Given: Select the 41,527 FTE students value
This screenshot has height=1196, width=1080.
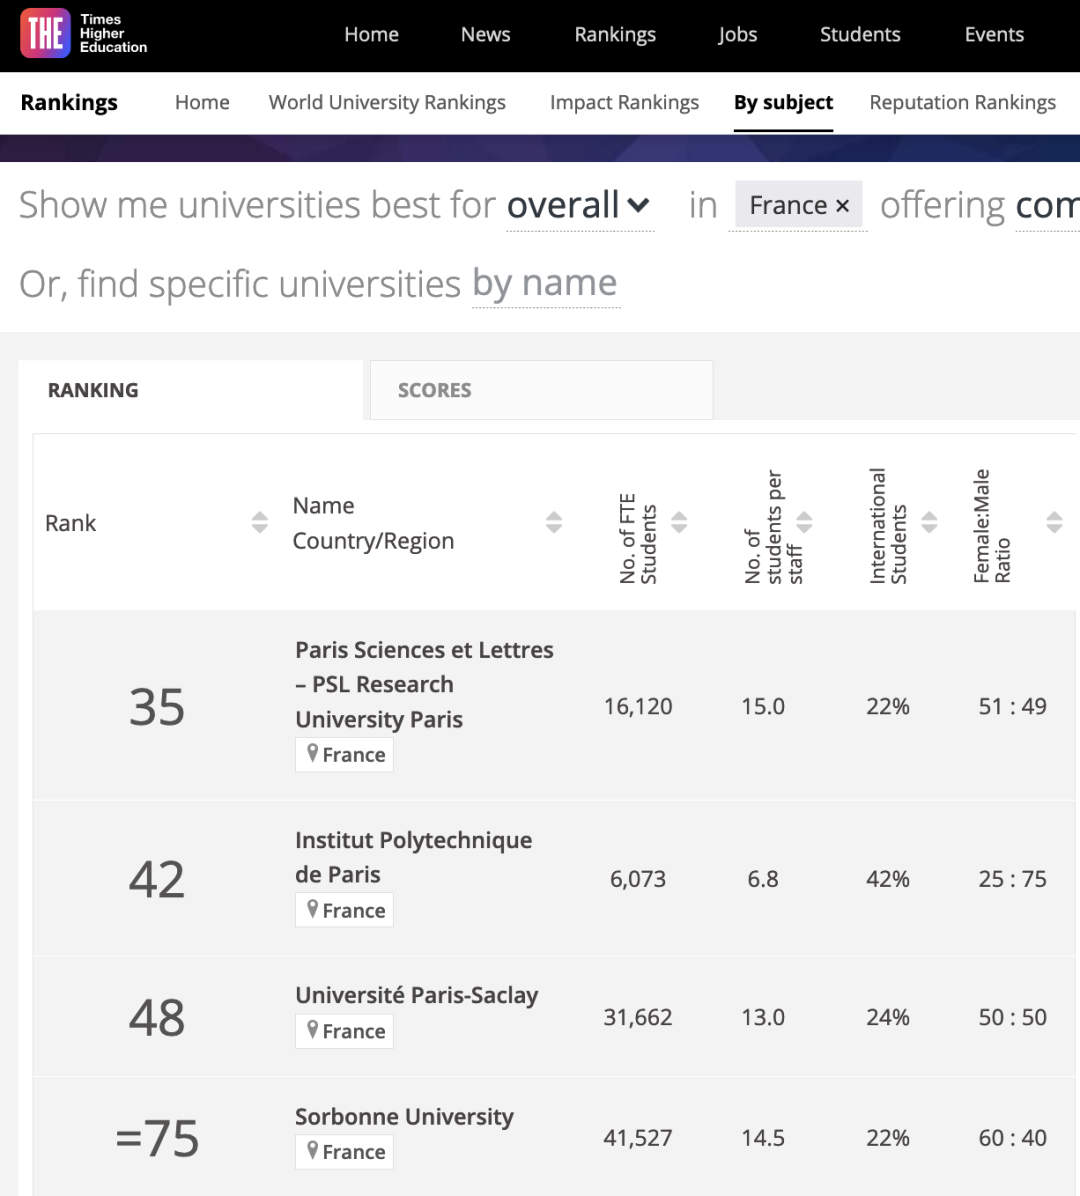Looking at the screenshot, I should [638, 1137].
